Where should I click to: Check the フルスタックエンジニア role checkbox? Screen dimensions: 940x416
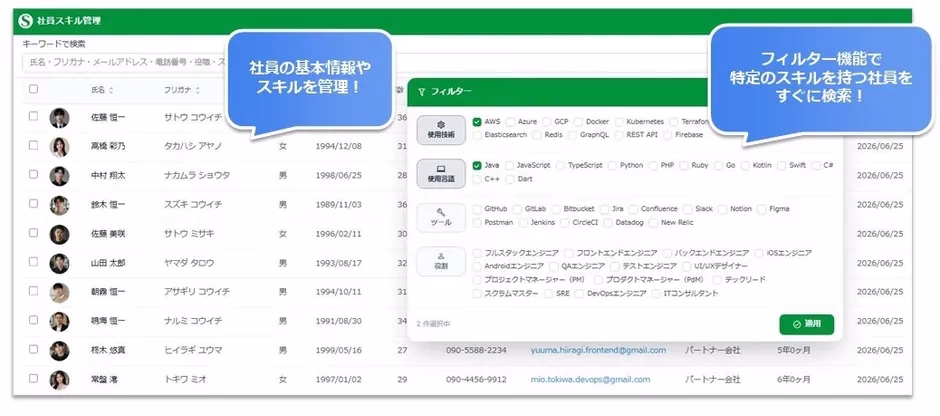pyautogui.click(x=477, y=253)
